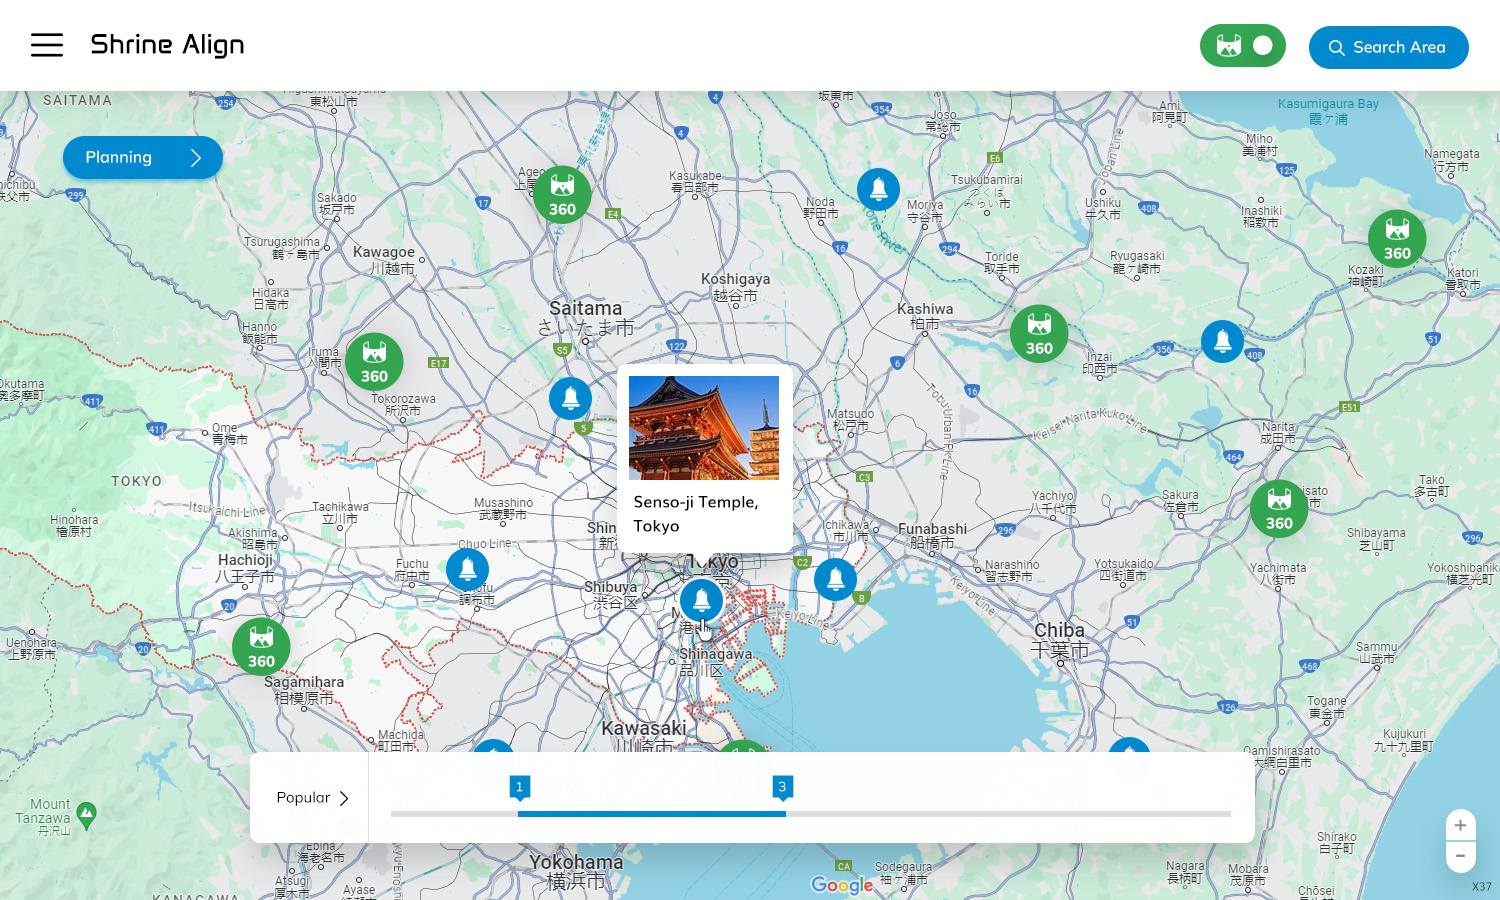Open the hamburger menu
This screenshot has width=1500, height=900.
click(46, 45)
